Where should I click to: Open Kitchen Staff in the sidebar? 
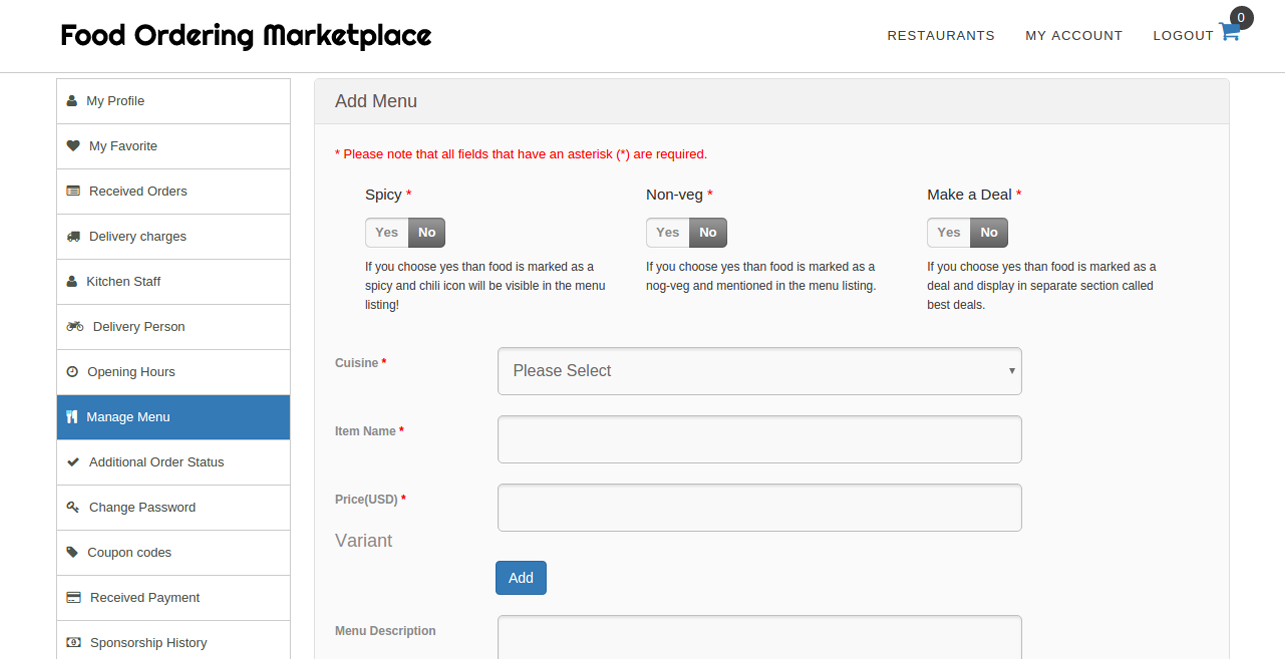(x=123, y=282)
